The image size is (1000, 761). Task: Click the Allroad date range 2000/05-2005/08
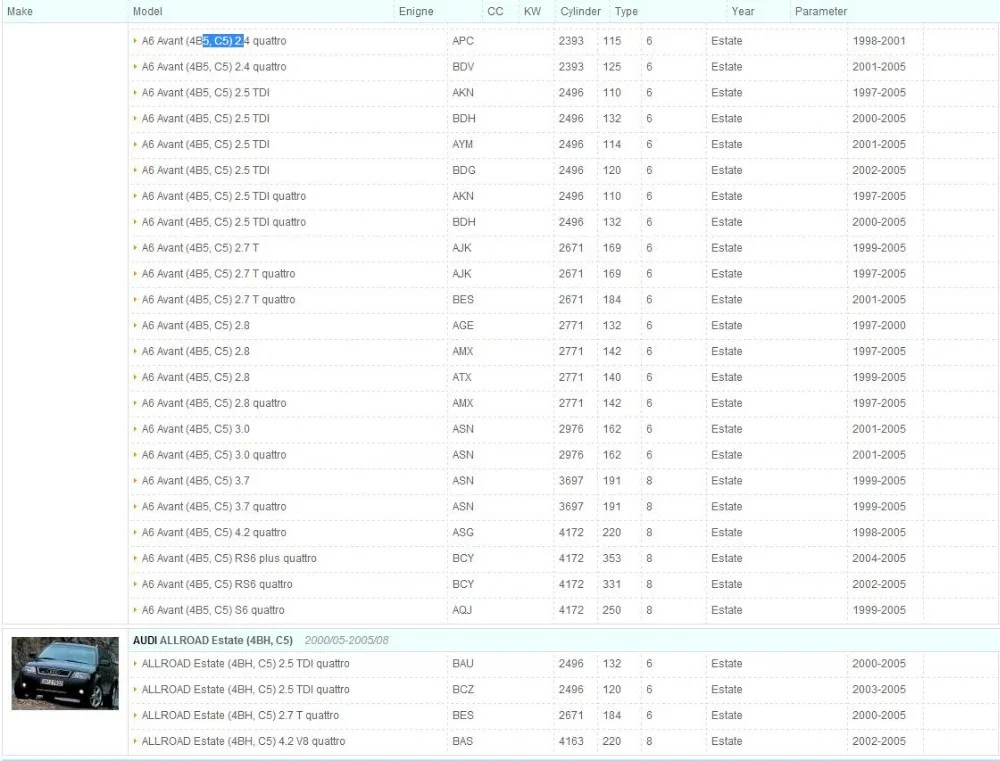pos(346,640)
